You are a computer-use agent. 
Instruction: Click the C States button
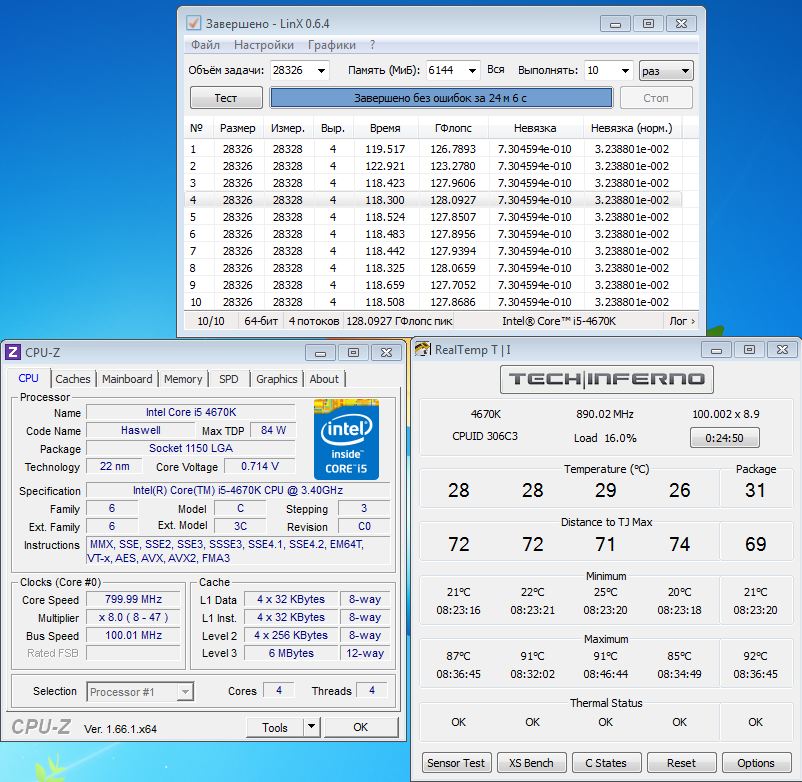[x=606, y=763]
